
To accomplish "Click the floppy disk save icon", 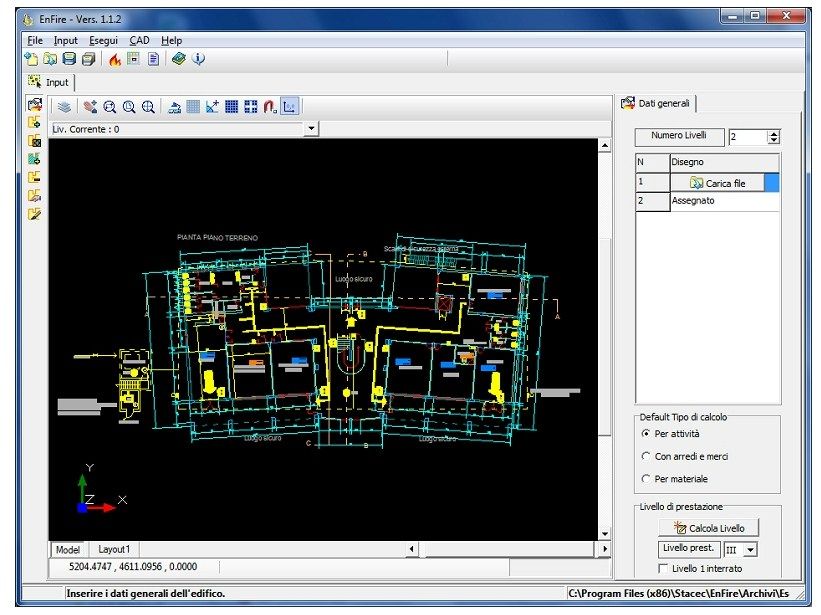I will tap(69, 59).
